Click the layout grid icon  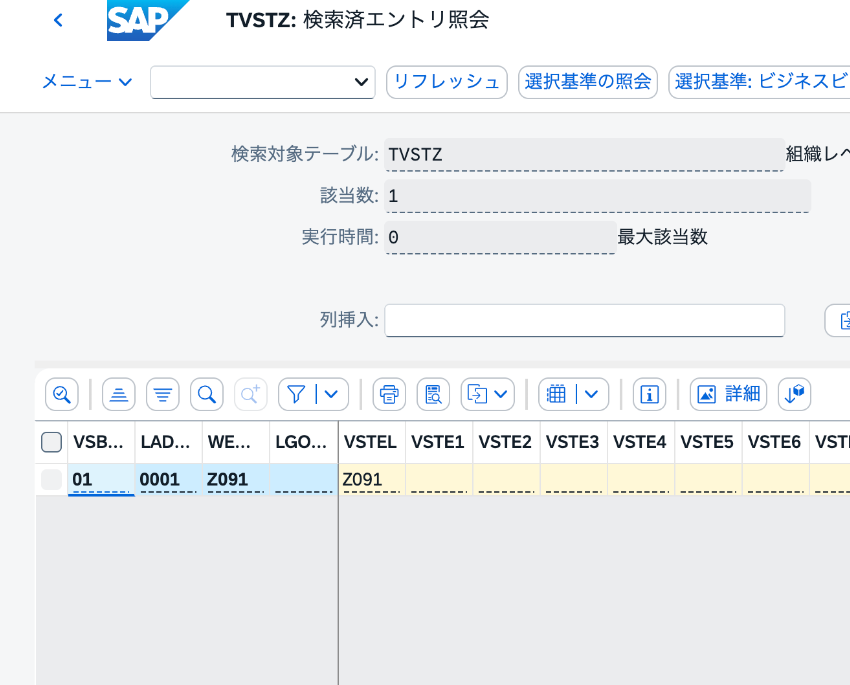[556, 394]
